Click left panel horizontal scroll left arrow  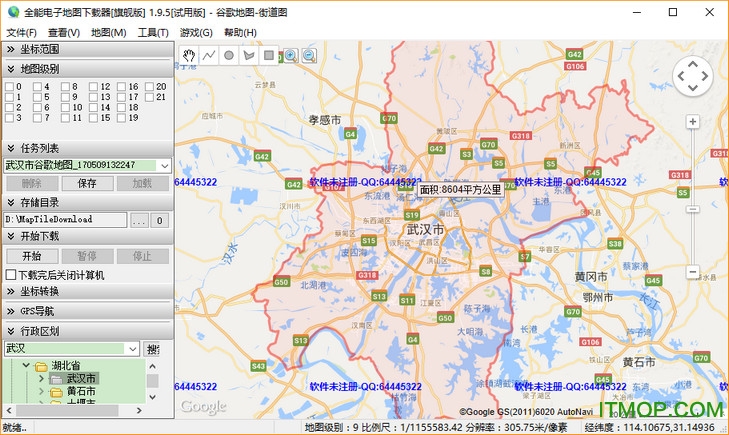point(8,410)
